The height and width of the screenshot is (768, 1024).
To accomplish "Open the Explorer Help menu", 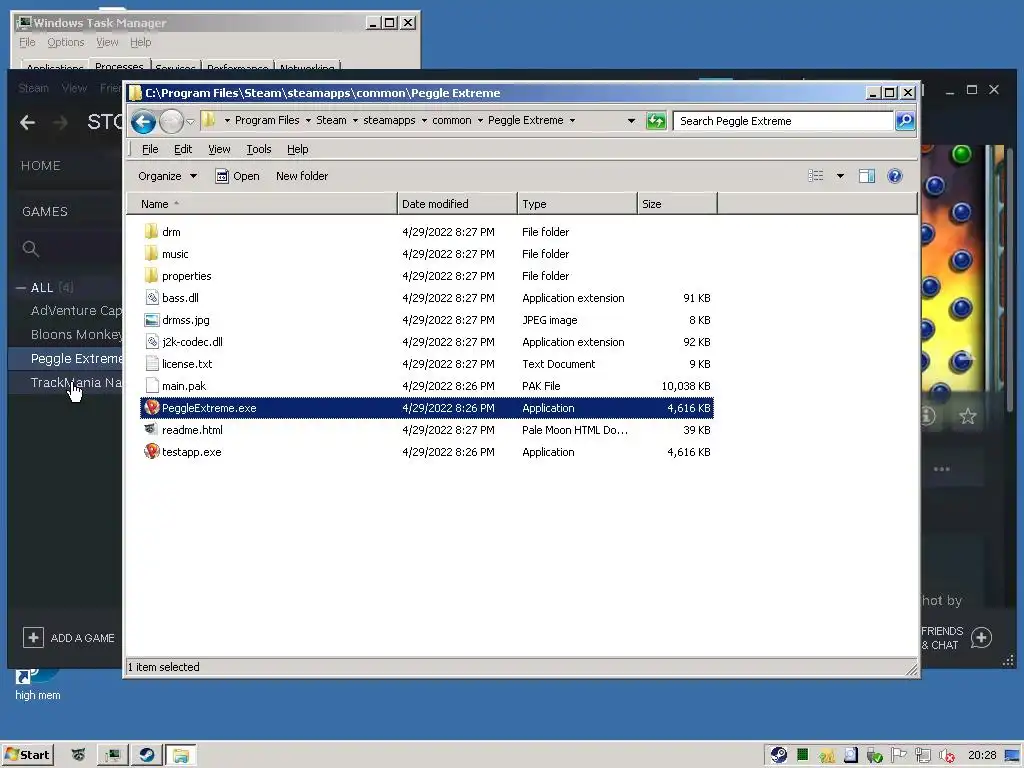I will [298, 150].
